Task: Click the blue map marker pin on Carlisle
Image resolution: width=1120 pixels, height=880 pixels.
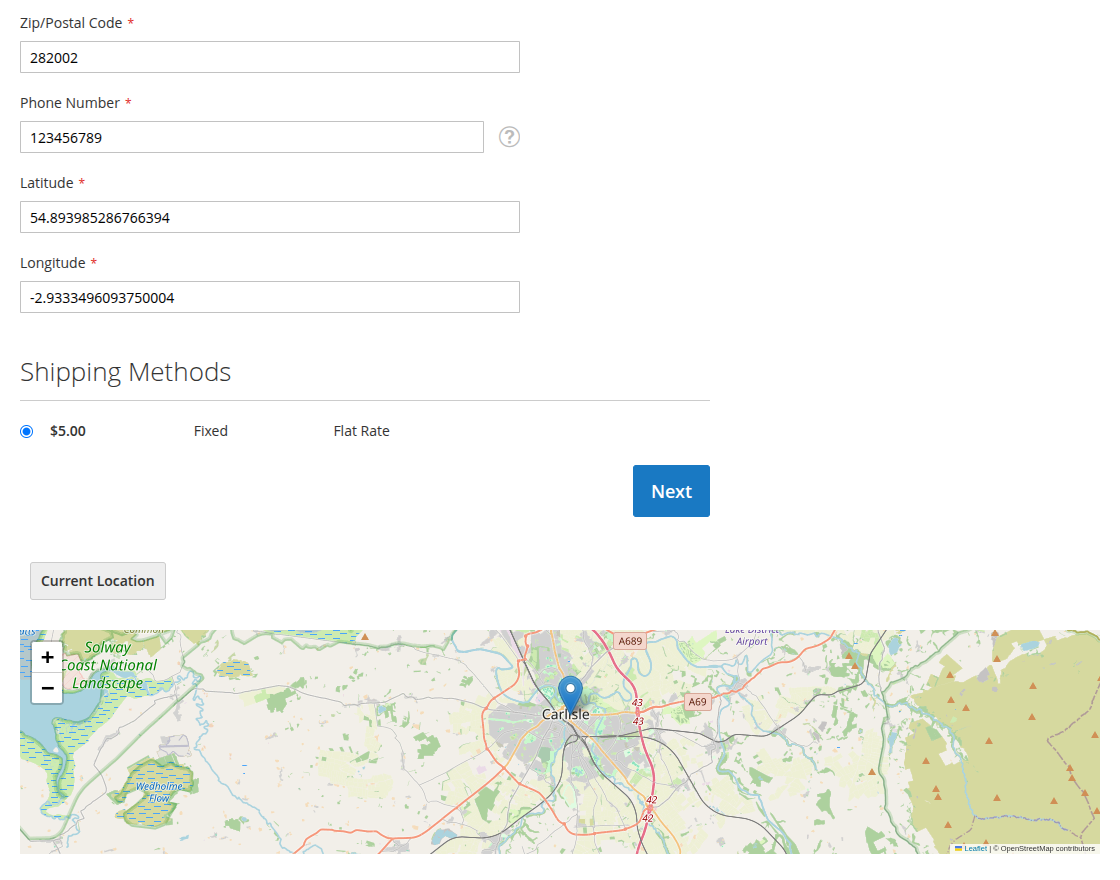Action: tap(570, 694)
